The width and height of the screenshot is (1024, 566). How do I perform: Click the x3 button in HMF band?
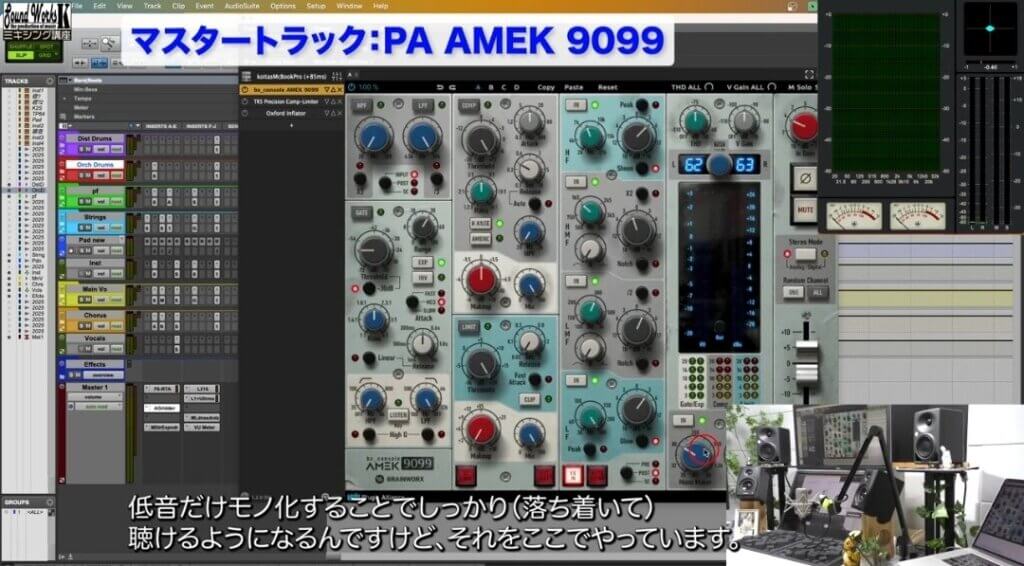click(643, 194)
